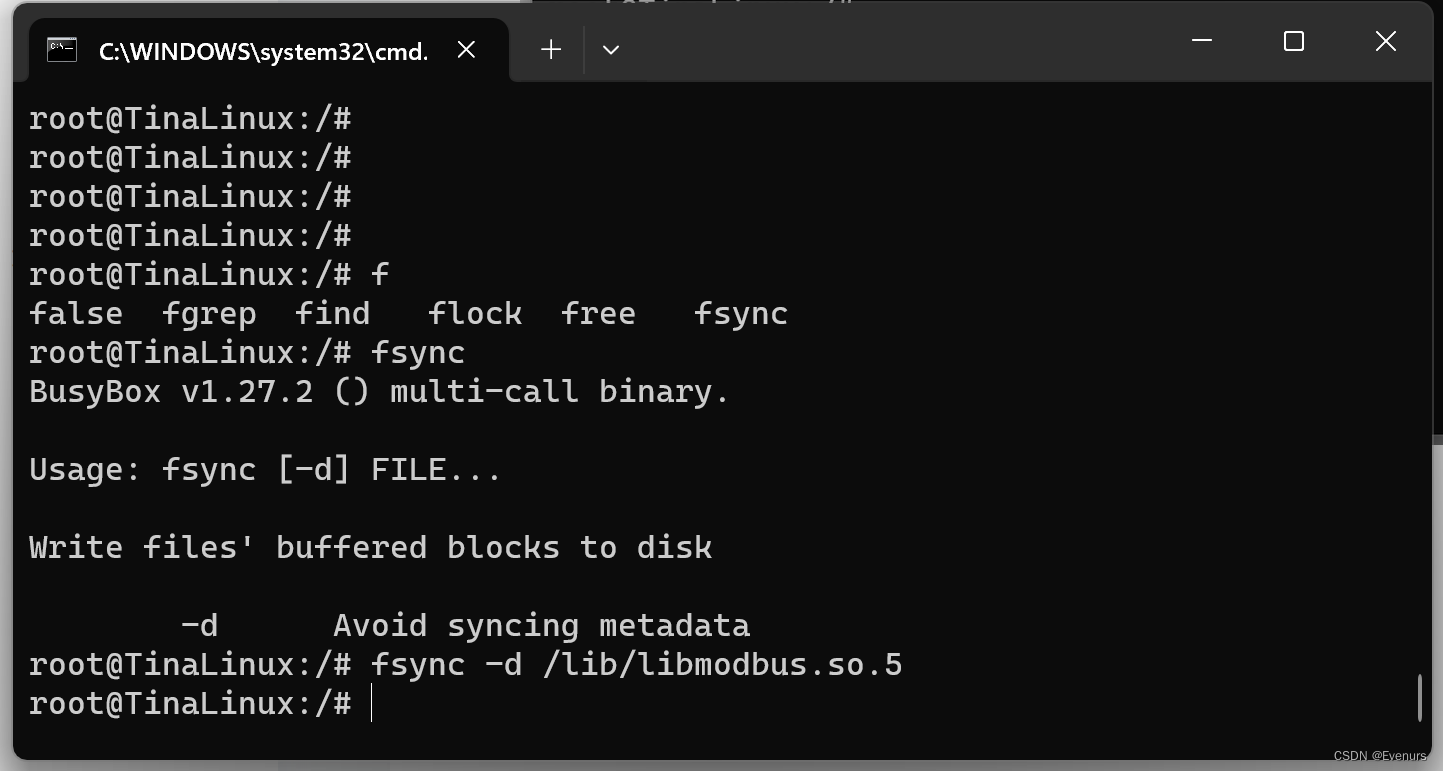Click the free suggestion text
Viewport: 1443px width, 771px height.
coord(598,313)
